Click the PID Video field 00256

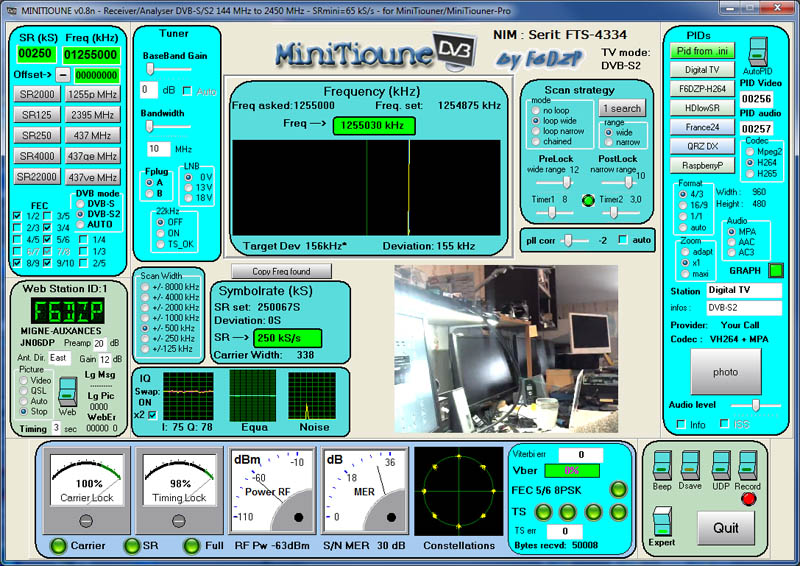(756, 99)
